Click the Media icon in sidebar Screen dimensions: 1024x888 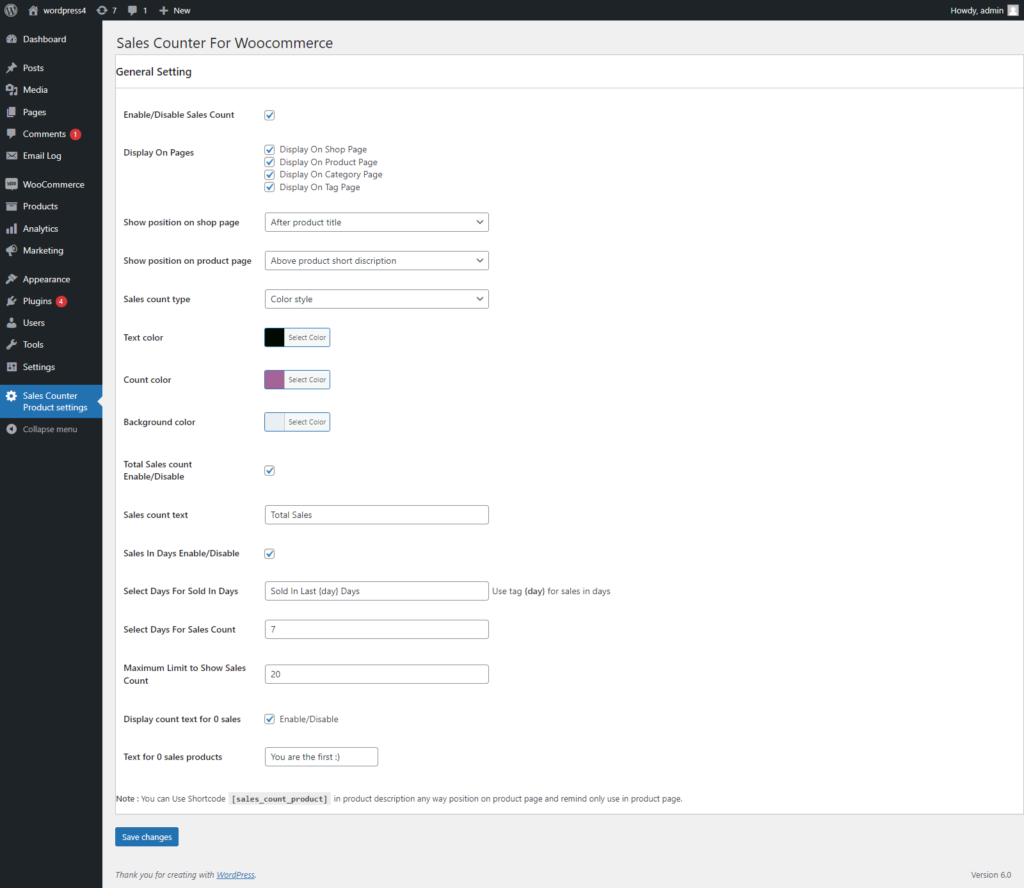tap(11, 90)
